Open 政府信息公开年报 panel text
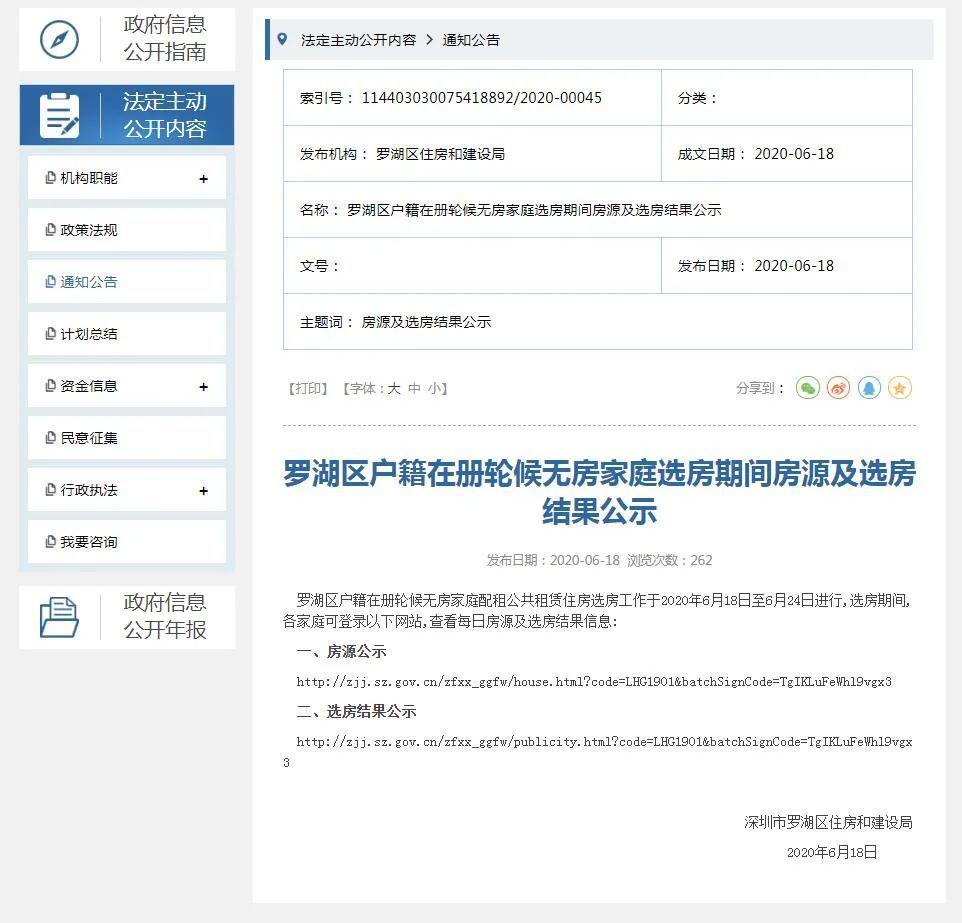Image resolution: width=962 pixels, height=923 pixels. click(165, 616)
